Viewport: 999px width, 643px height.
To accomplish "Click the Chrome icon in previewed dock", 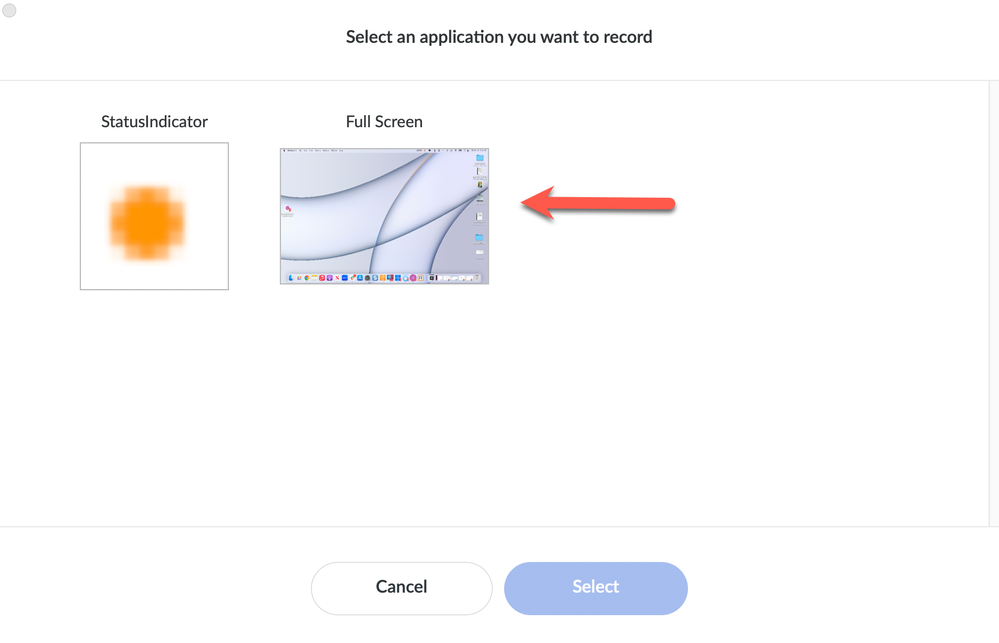I will pyautogui.click(x=307, y=278).
